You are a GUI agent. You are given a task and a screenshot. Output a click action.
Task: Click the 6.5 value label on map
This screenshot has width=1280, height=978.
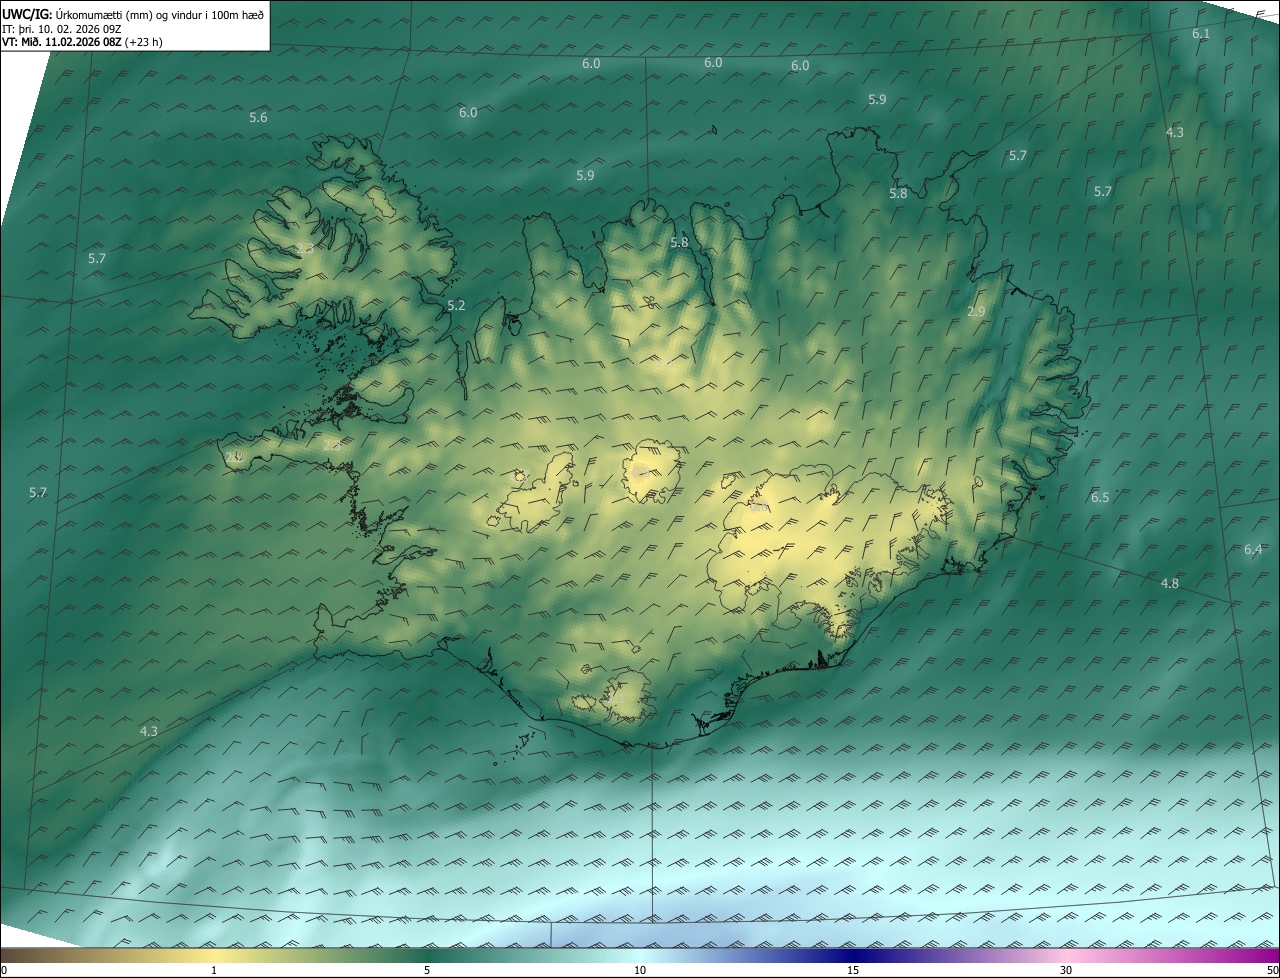(1100, 498)
